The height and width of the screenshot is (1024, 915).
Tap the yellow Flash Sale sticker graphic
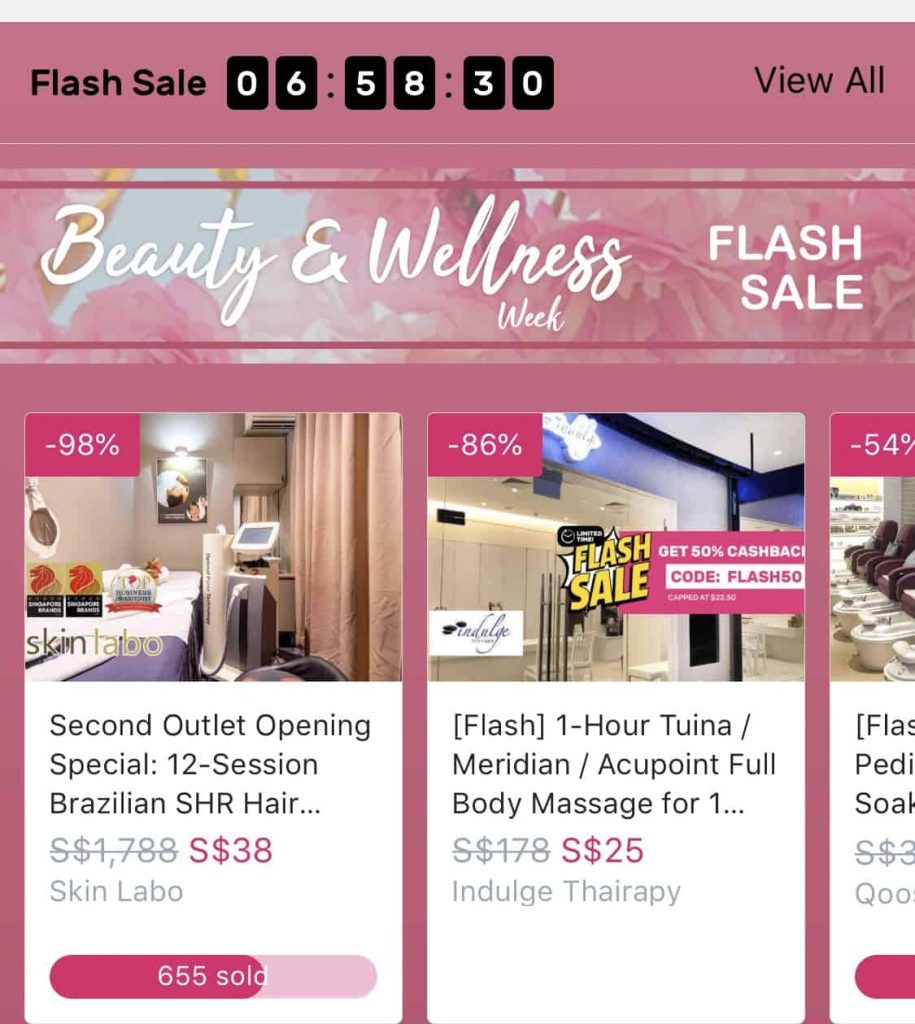[x=605, y=568]
